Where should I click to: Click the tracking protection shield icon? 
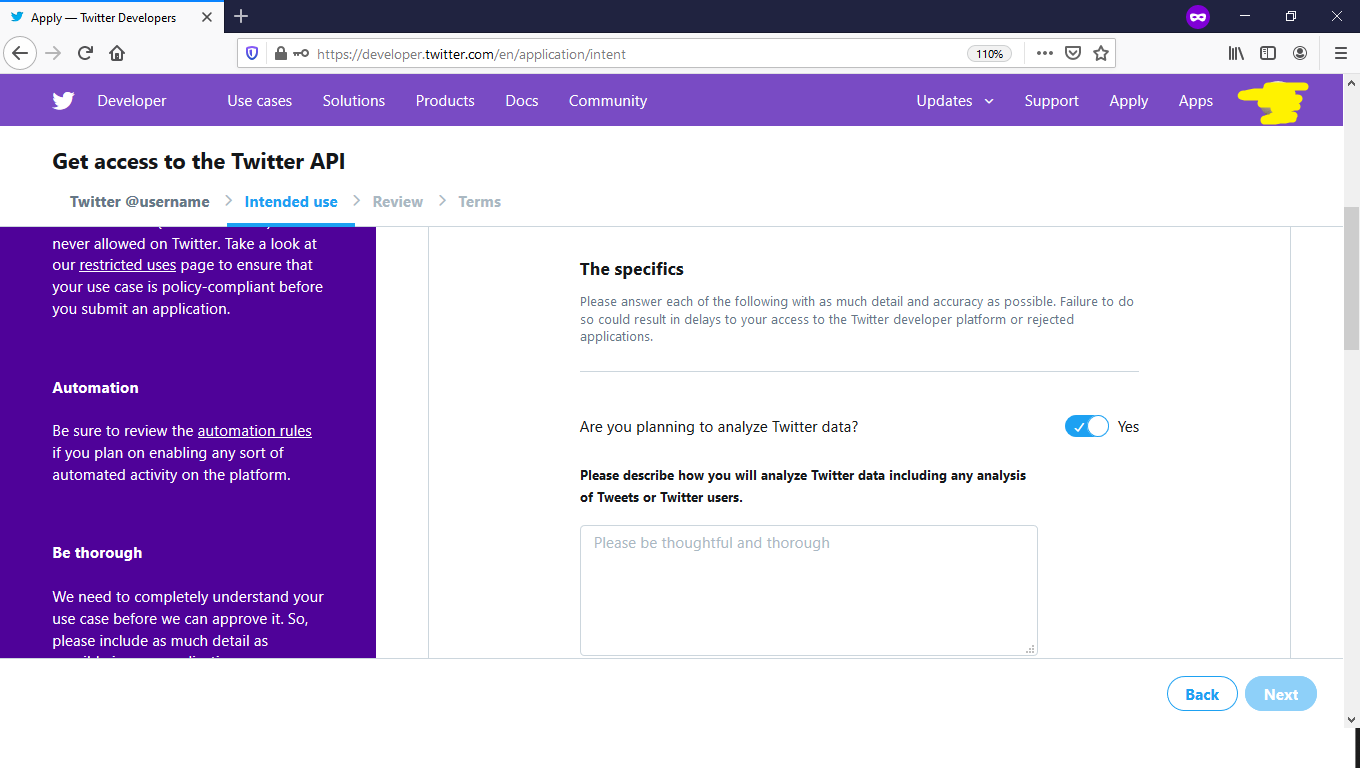click(x=252, y=53)
